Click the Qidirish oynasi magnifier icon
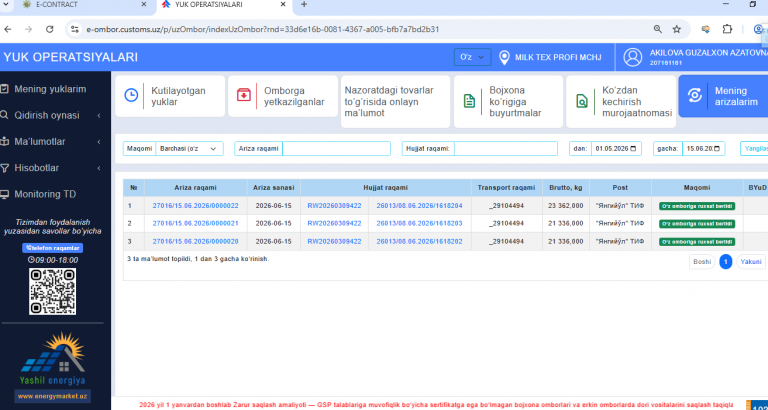 click(x=4, y=115)
